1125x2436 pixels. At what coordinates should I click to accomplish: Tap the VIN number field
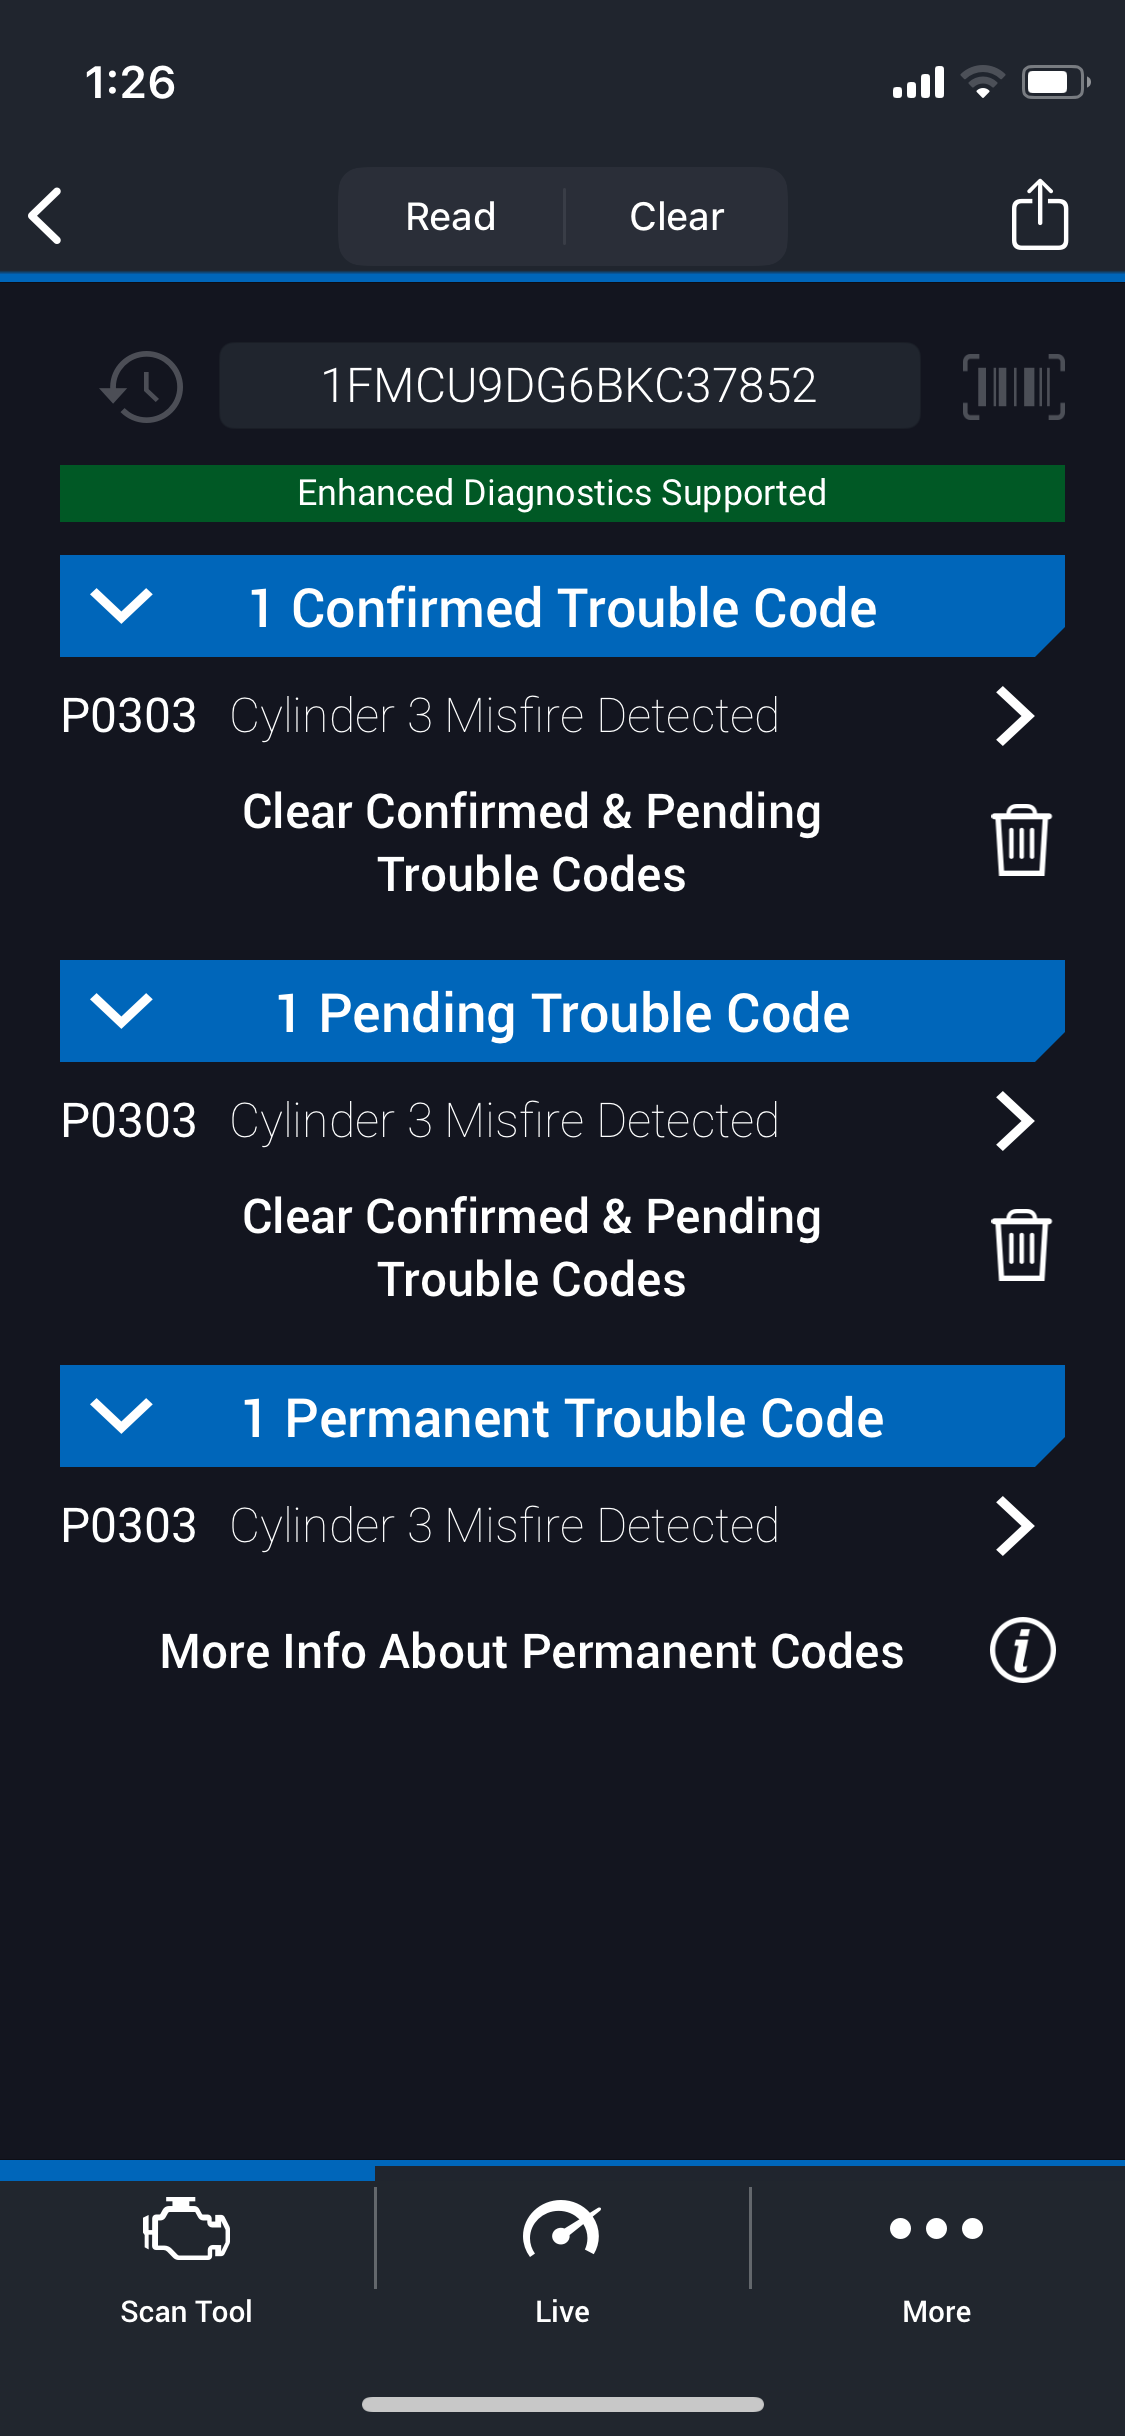[x=569, y=386]
